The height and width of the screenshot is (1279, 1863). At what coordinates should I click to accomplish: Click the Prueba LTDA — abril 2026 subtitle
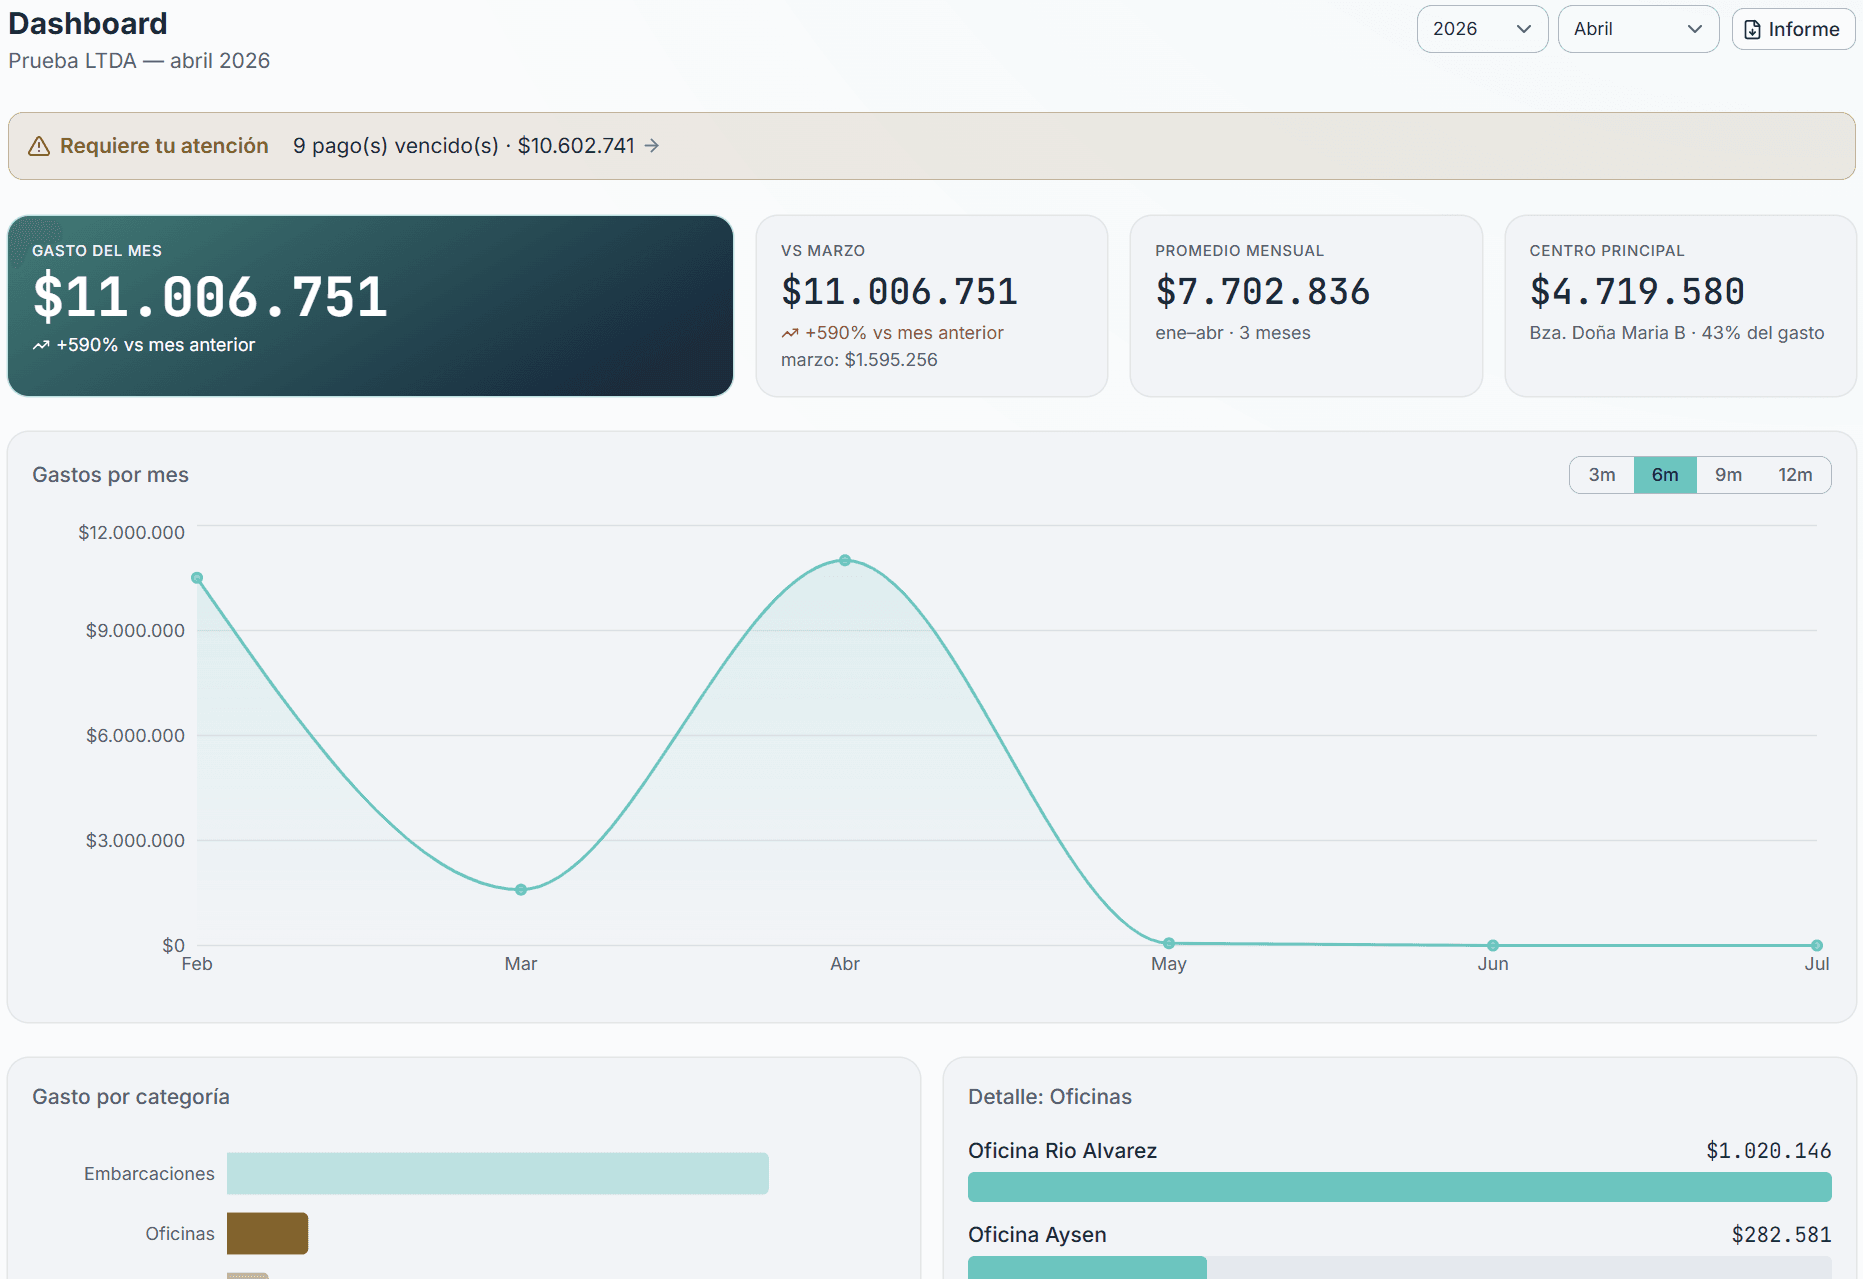click(x=139, y=61)
